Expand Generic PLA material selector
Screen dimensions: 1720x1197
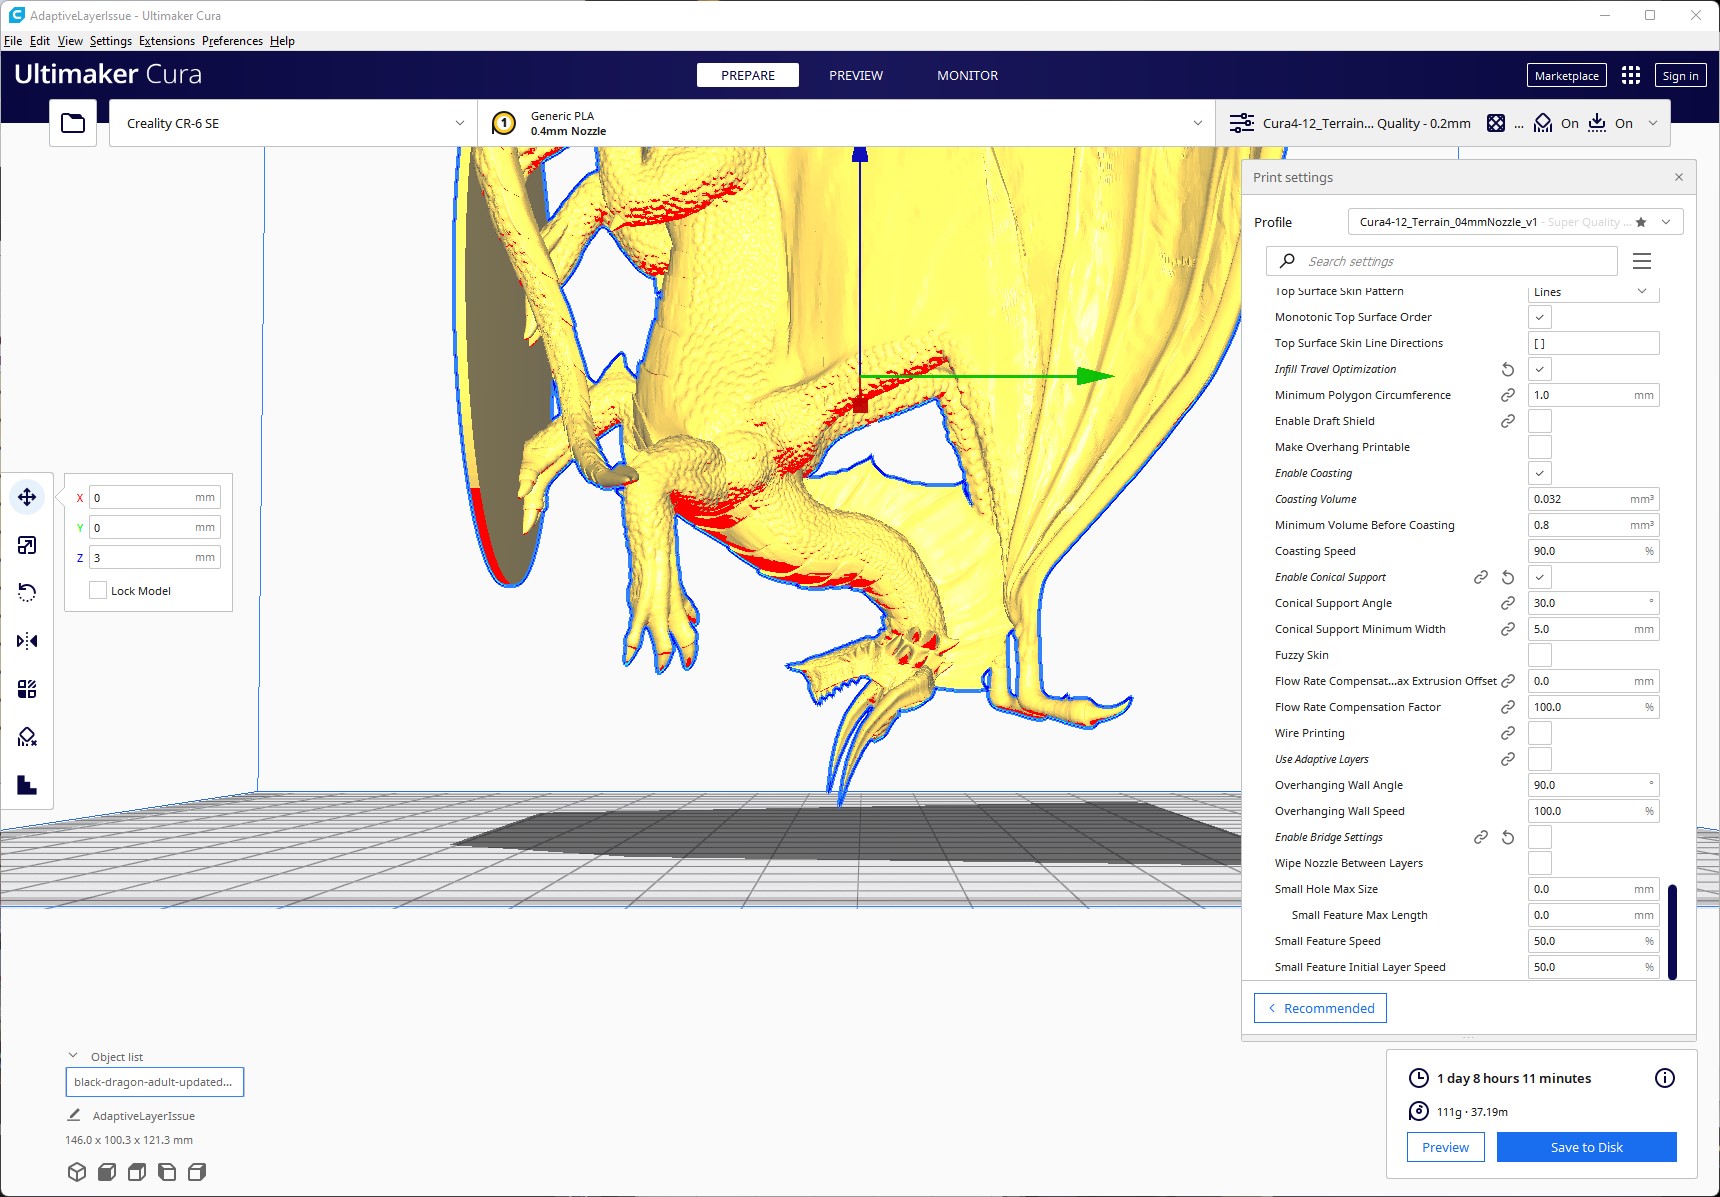pyautogui.click(x=847, y=123)
